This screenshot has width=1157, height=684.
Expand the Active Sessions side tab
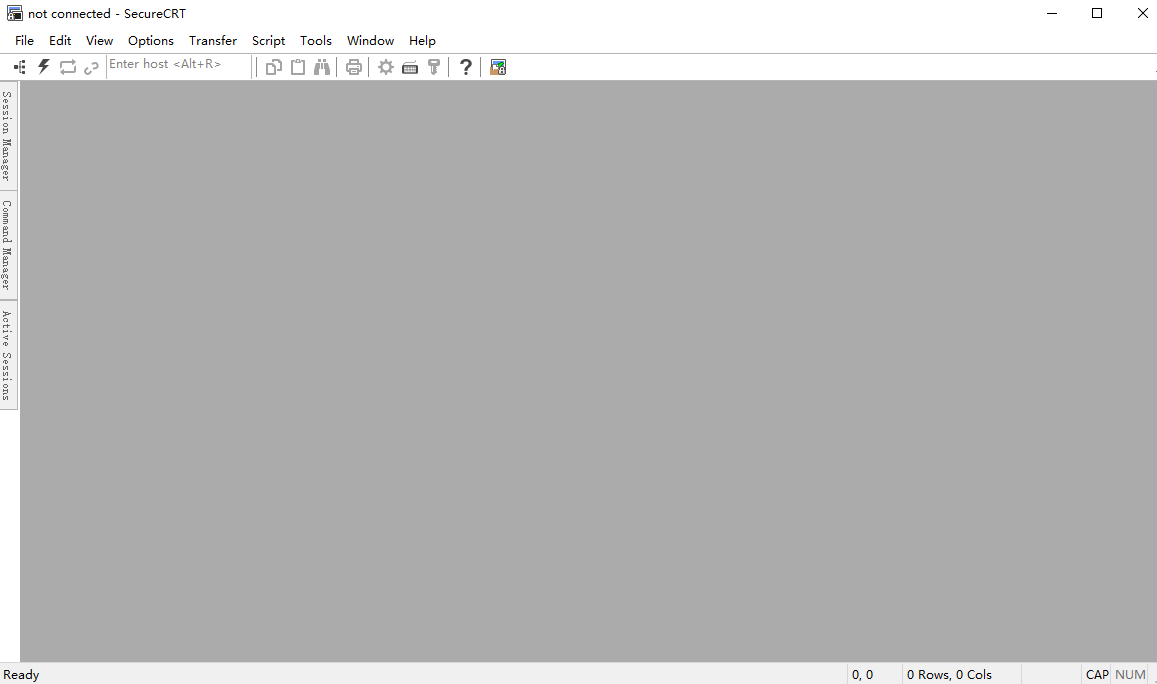click(x=7, y=355)
